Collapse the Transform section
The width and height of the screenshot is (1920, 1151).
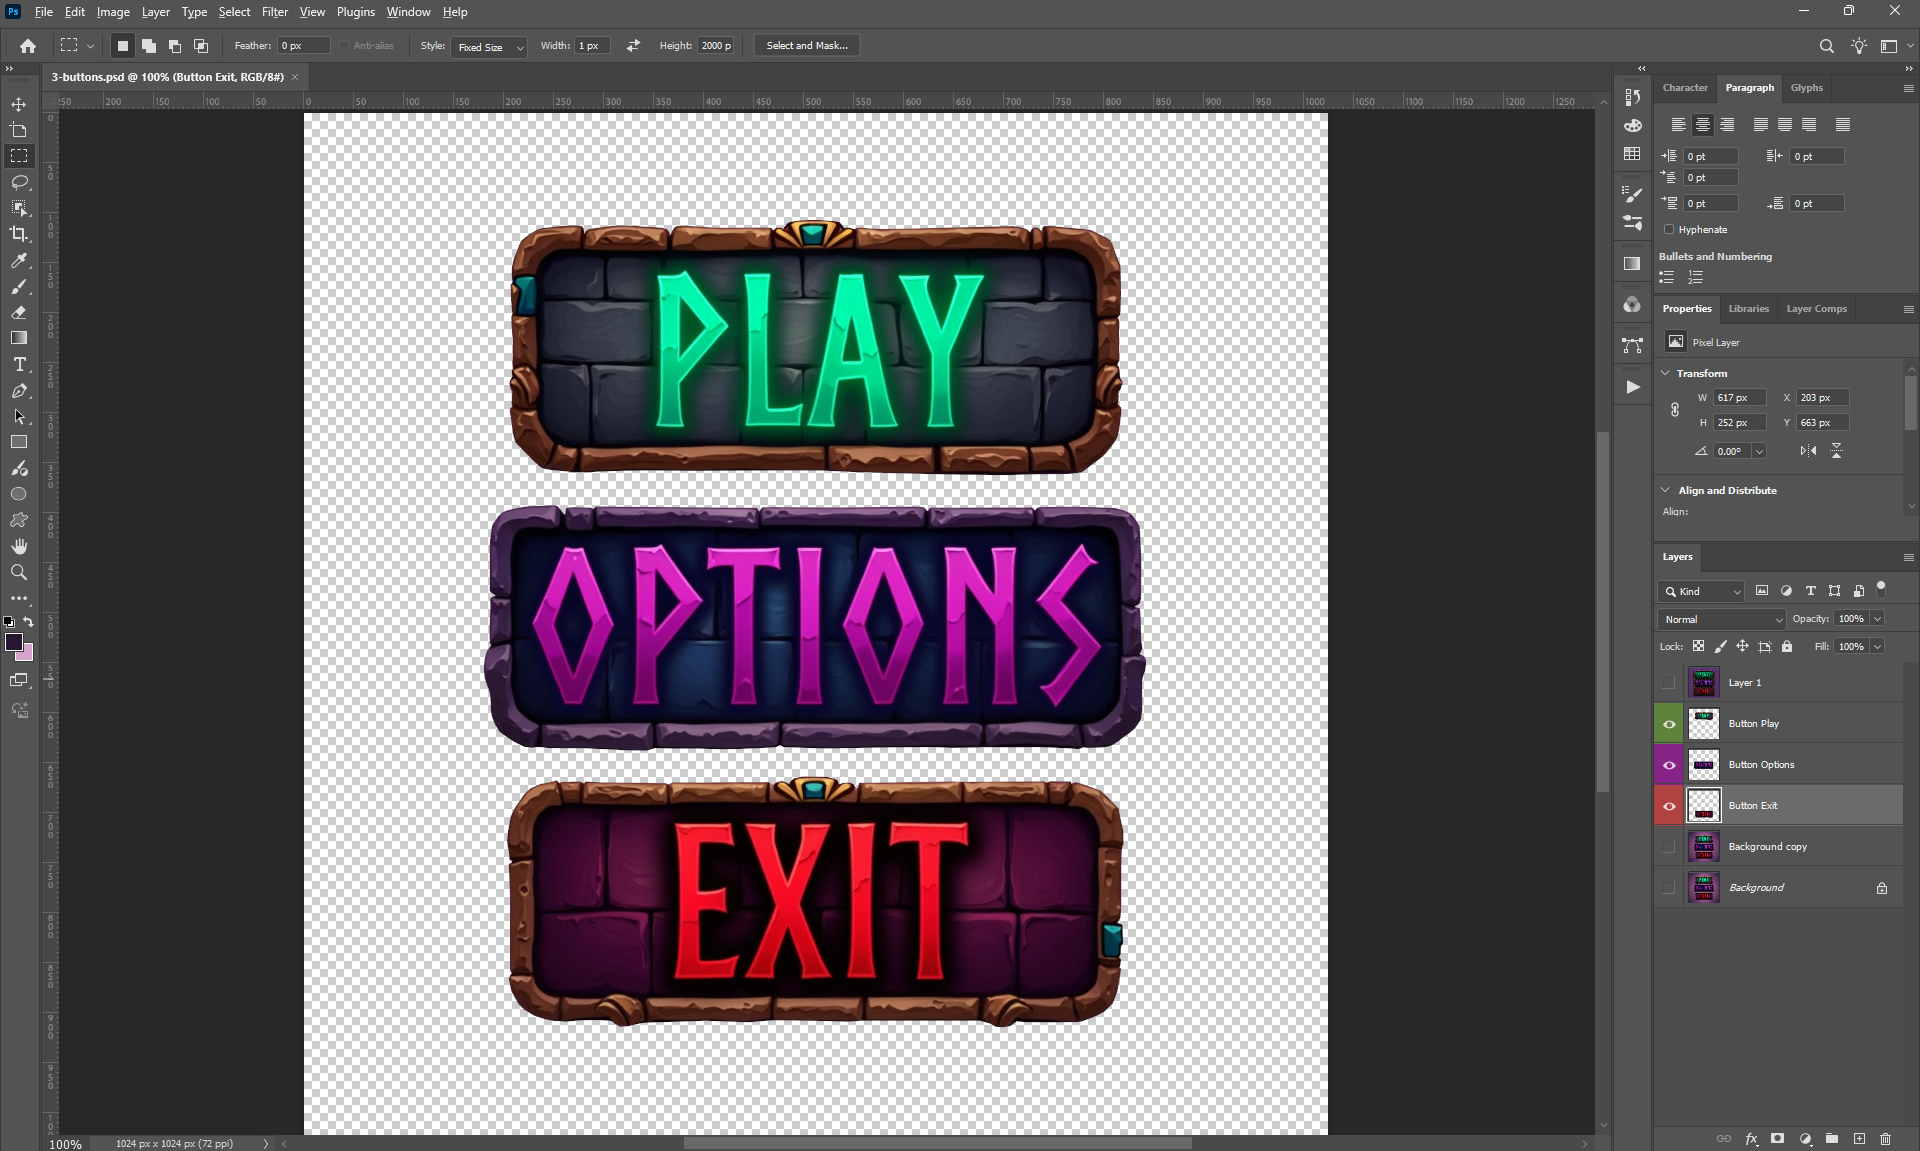coord(1666,373)
